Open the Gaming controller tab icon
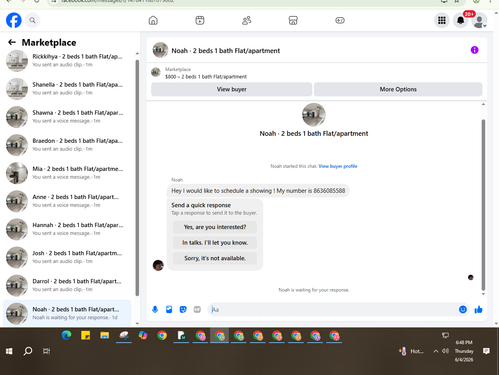 coord(340,20)
